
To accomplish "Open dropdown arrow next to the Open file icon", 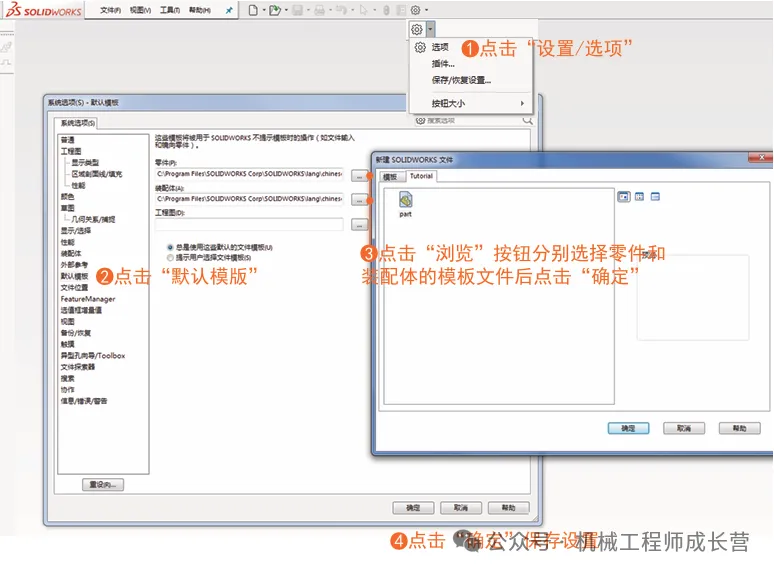I will point(286,10).
